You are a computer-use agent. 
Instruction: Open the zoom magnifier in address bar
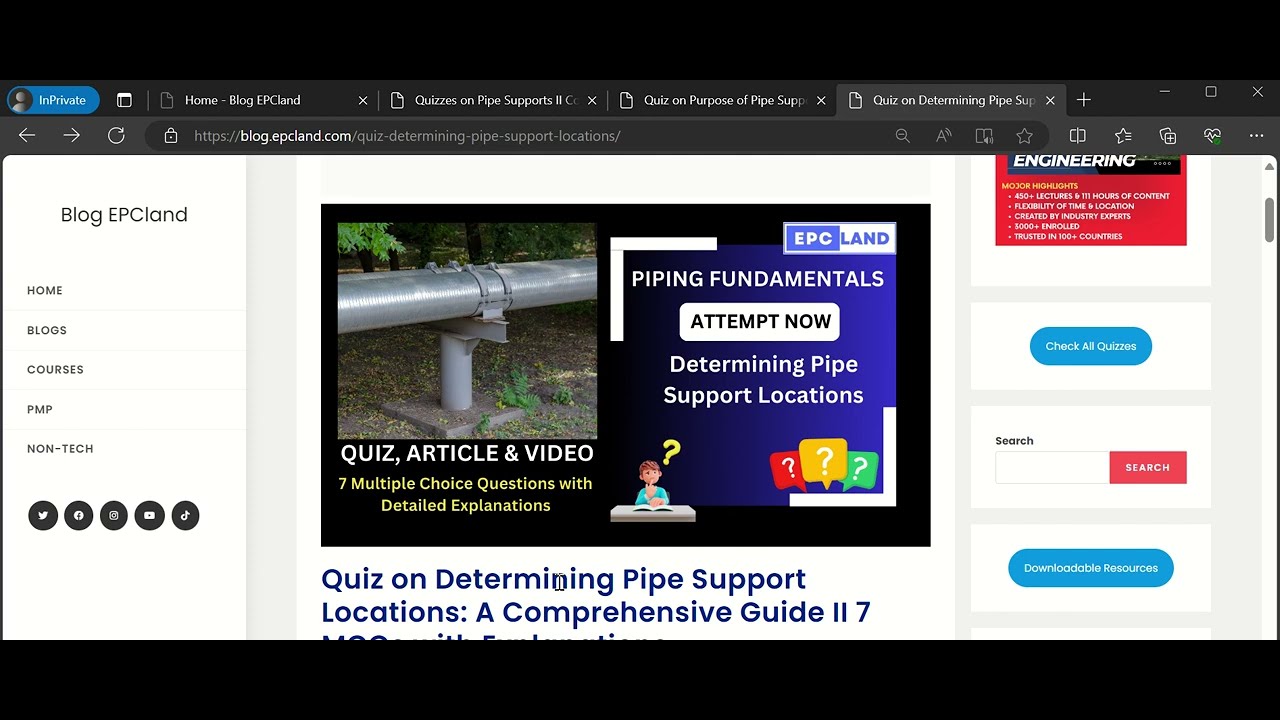click(902, 136)
